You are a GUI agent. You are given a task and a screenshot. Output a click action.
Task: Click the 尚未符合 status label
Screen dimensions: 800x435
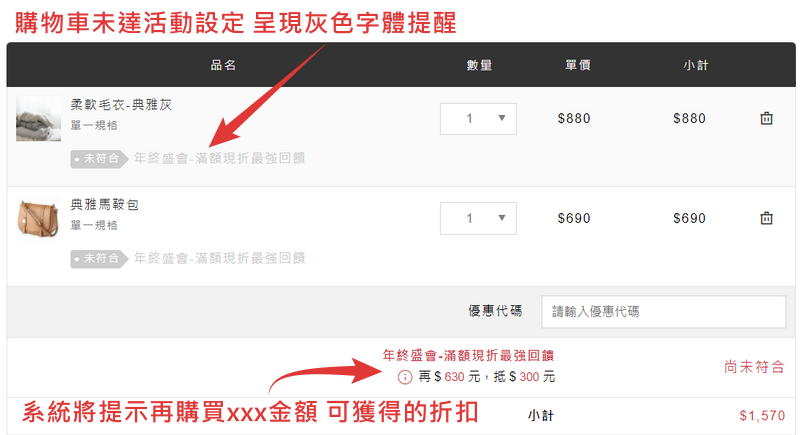[754, 366]
